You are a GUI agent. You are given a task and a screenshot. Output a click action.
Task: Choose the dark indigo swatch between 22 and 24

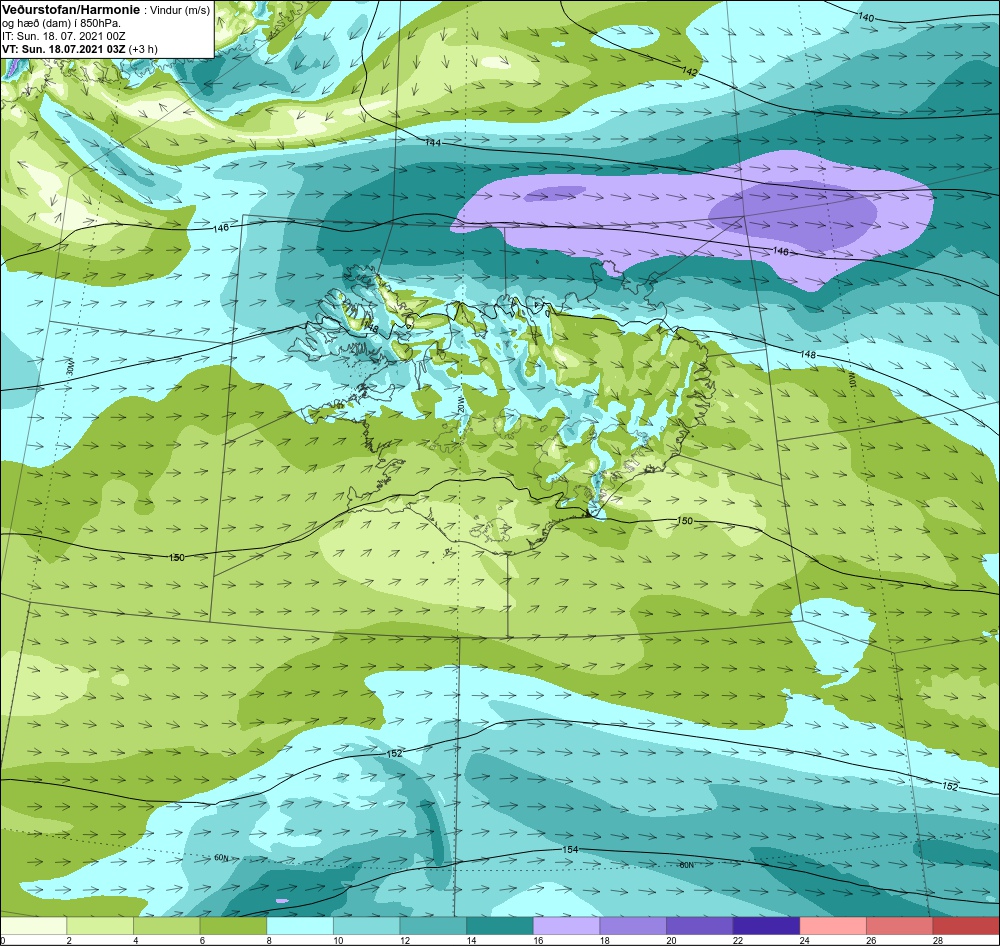[766, 925]
